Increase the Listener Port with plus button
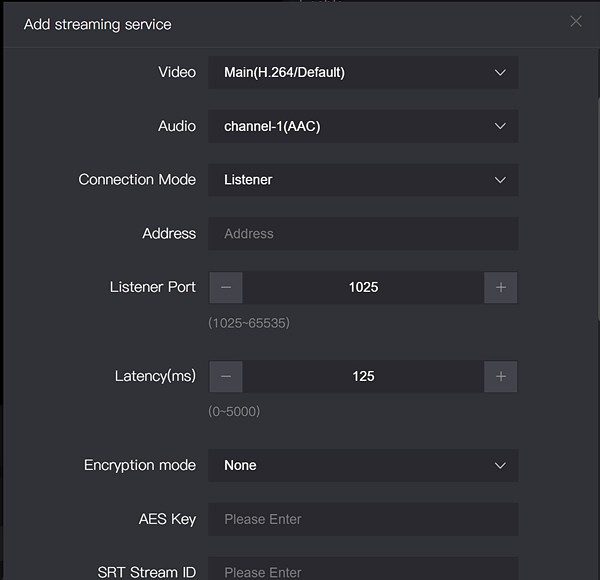600x580 pixels. click(501, 287)
